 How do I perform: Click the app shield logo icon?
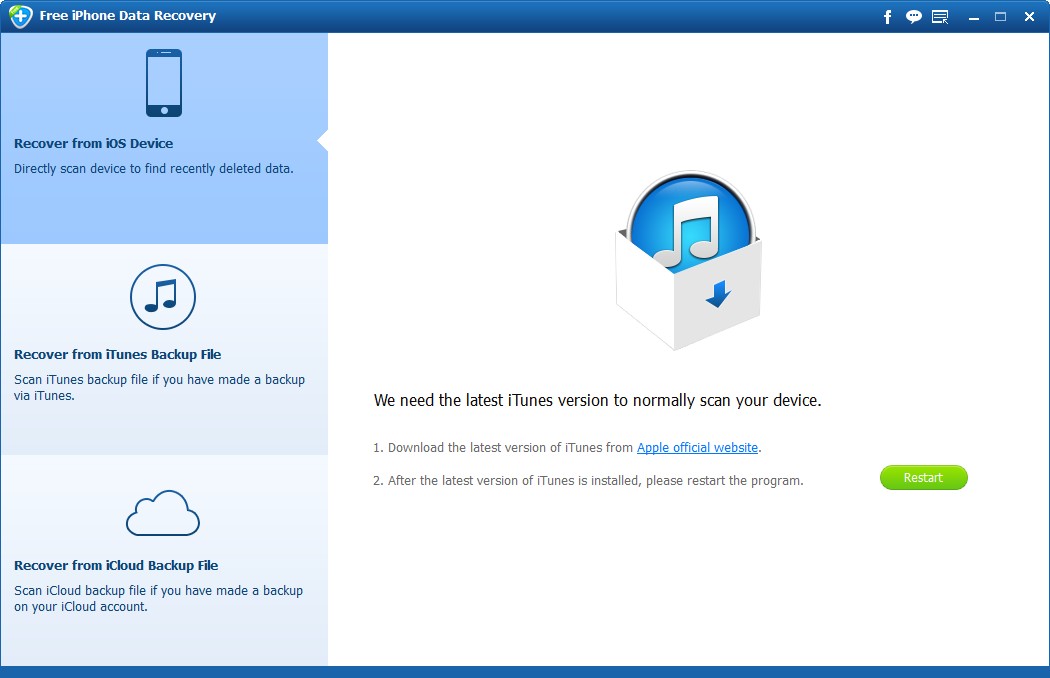pyautogui.click(x=21, y=16)
